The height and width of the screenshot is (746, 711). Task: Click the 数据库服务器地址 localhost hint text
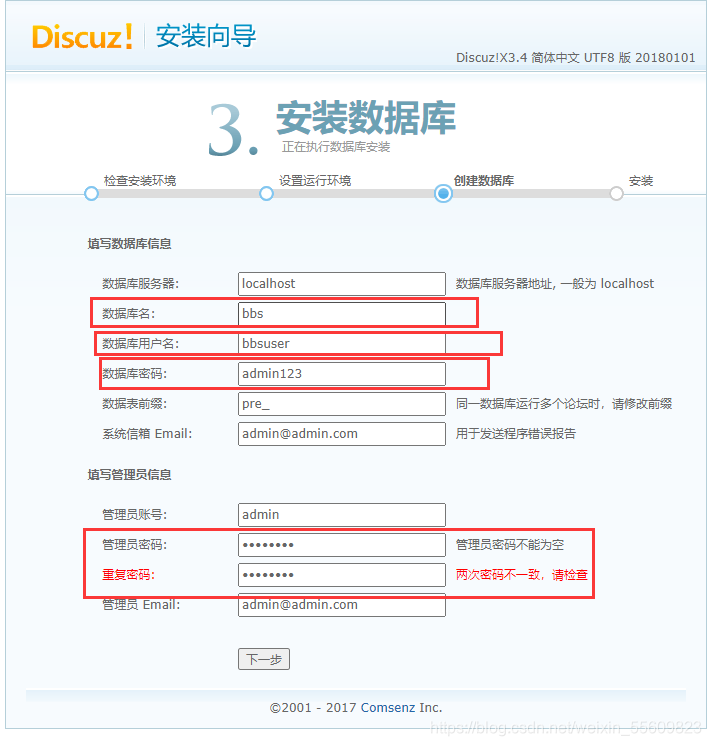[x=554, y=284]
